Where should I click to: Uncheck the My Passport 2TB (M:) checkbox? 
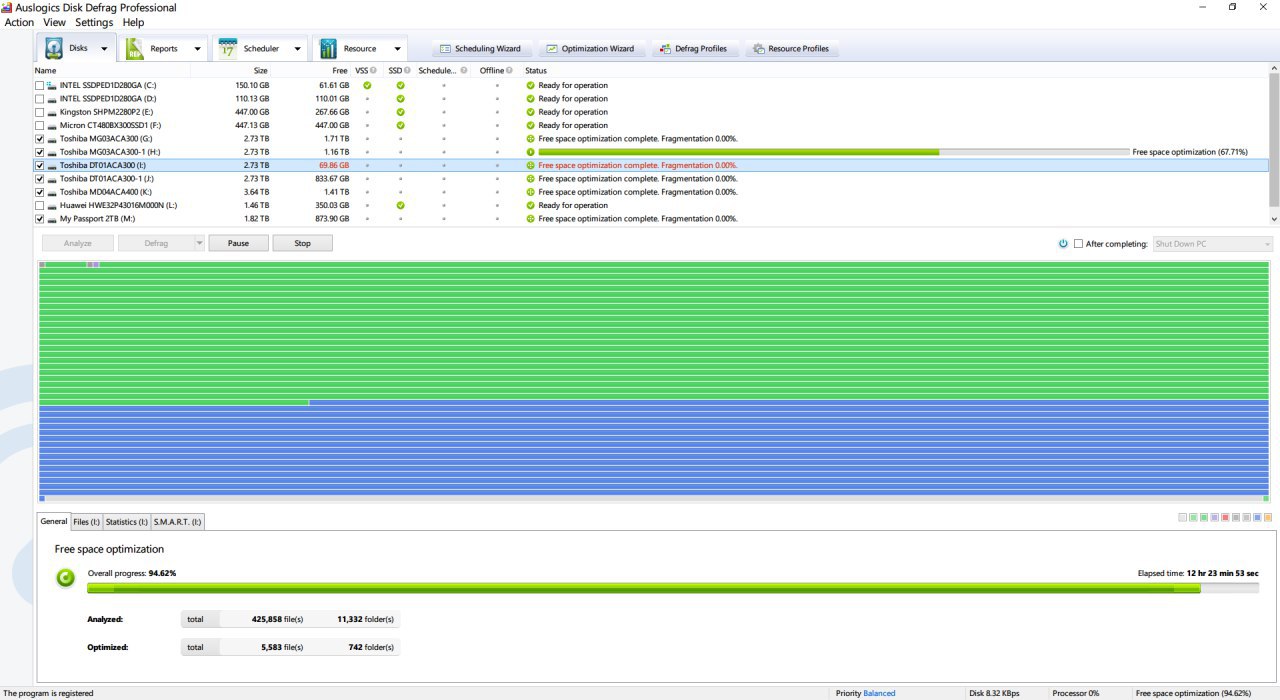(x=39, y=218)
